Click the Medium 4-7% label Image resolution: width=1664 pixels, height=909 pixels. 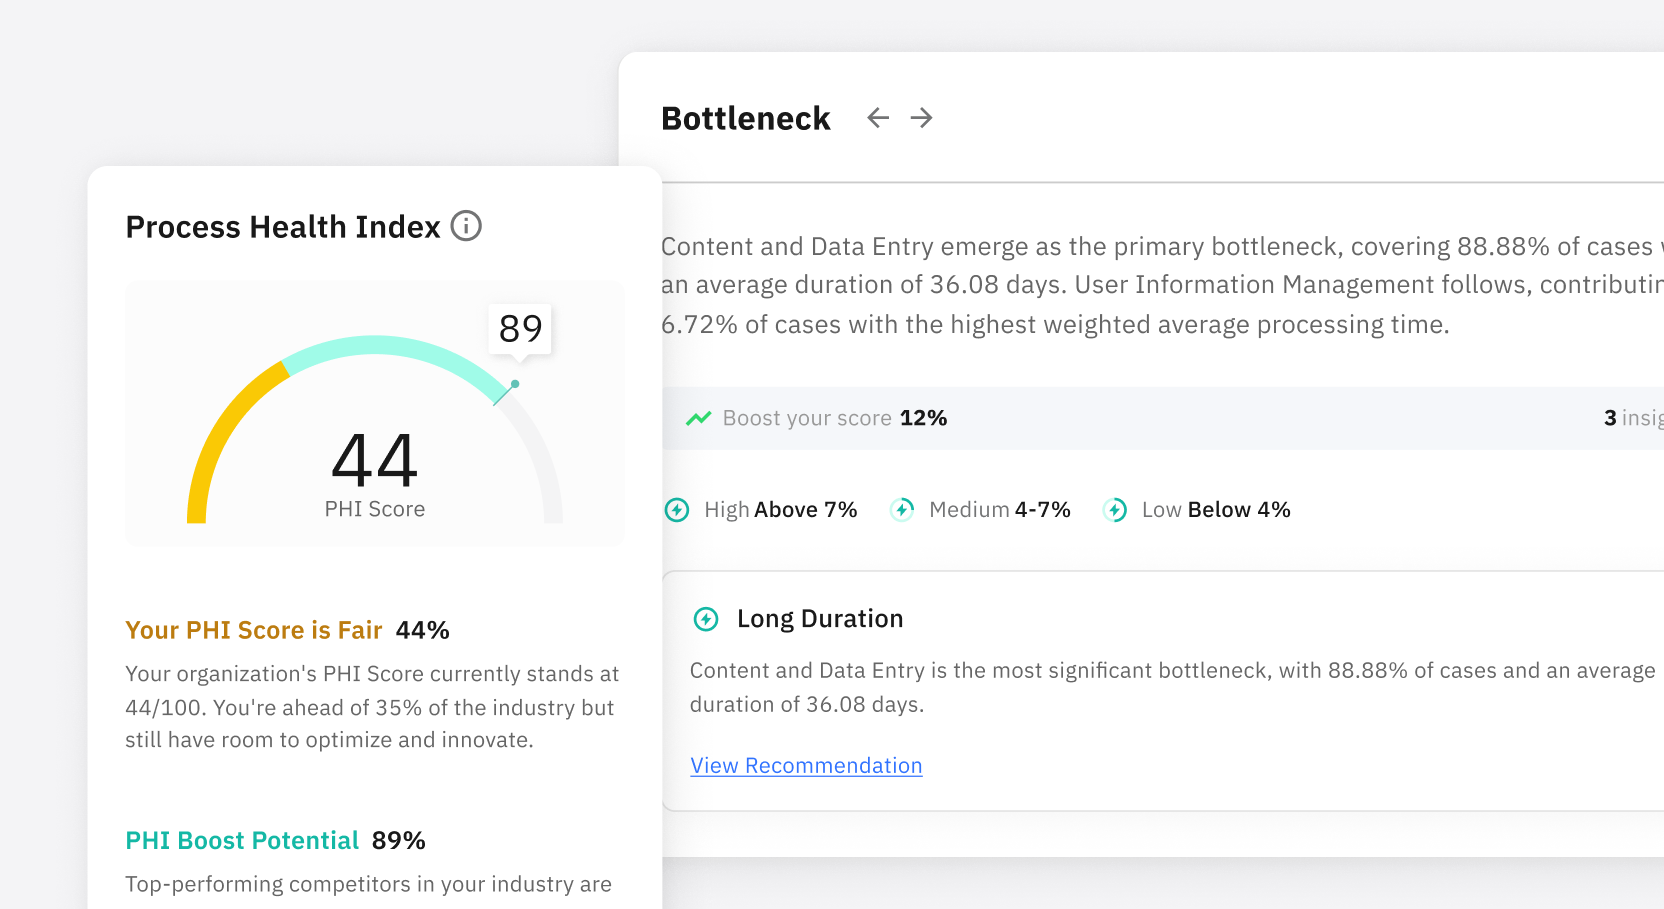click(x=1000, y=510)
